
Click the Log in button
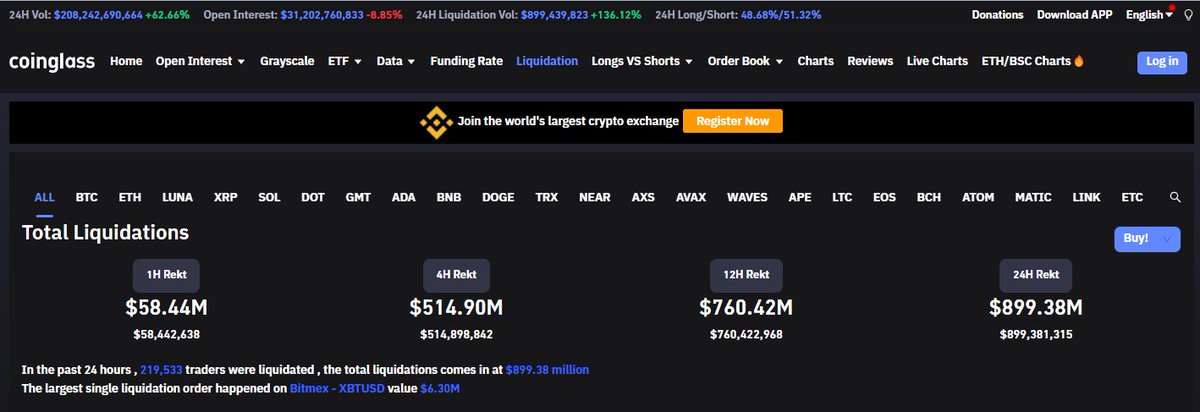pos(1162,62)
